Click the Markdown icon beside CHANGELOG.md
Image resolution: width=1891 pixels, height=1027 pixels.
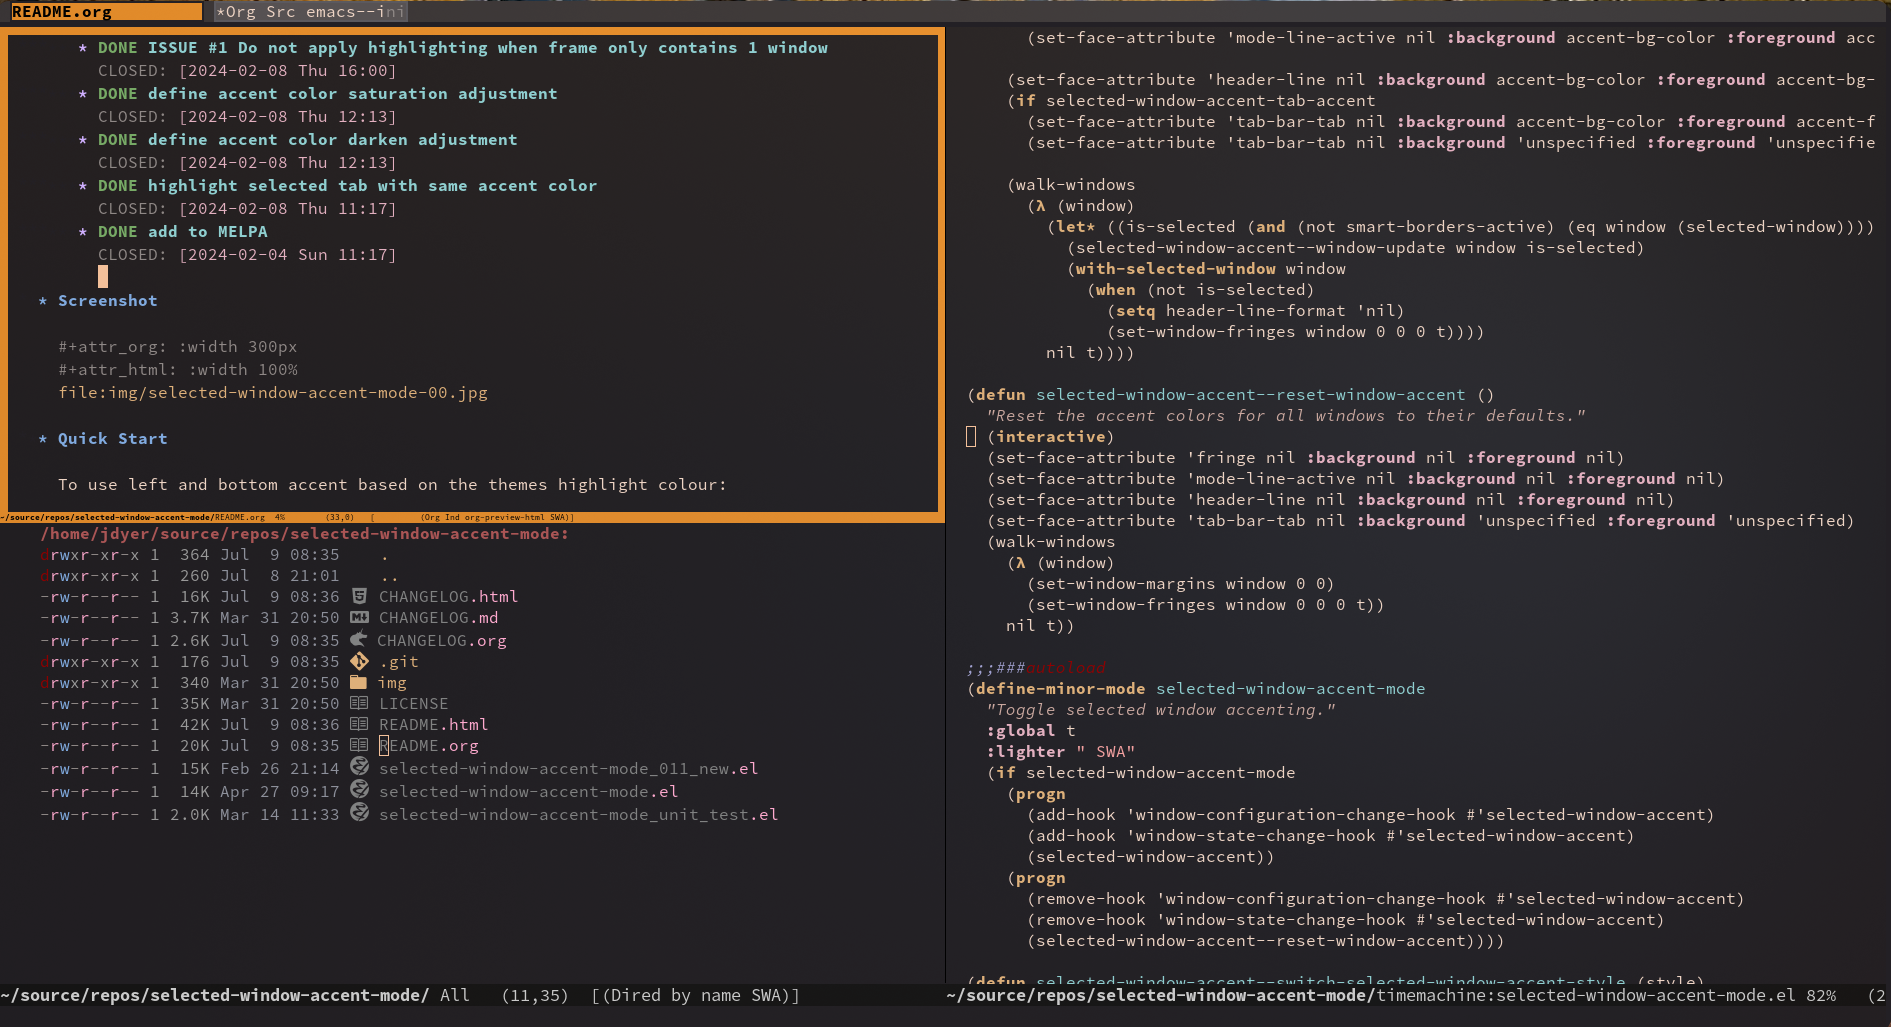[x=360, y=617]
